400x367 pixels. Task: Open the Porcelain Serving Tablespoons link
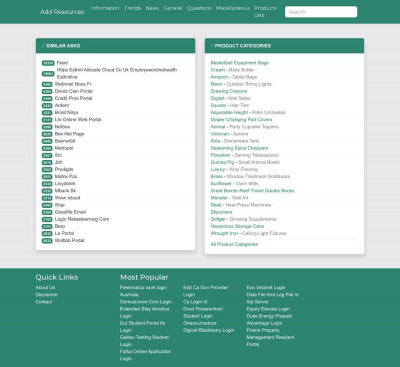pos(244,155)
